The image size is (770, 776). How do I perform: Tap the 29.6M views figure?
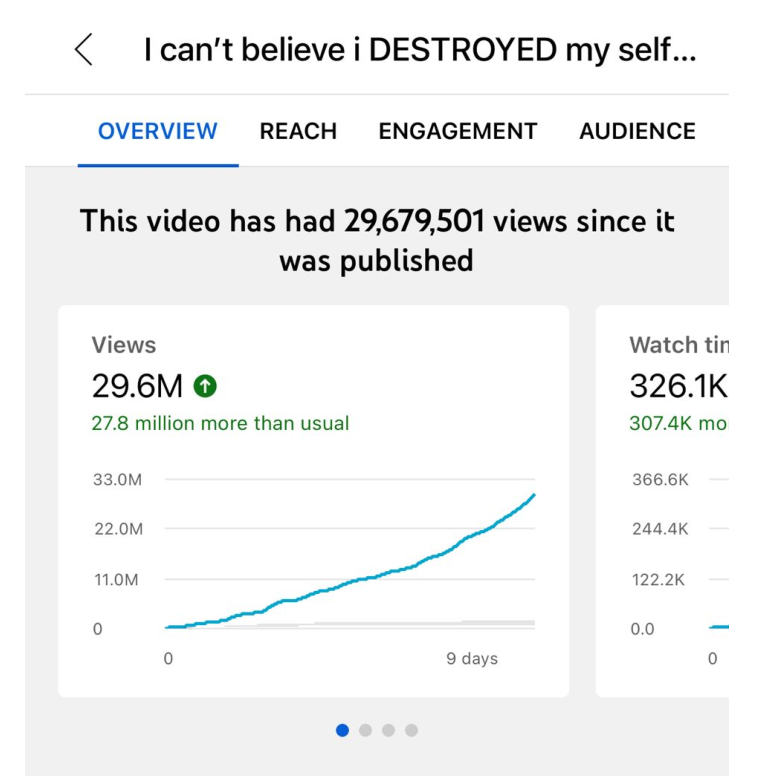point(137,385)
